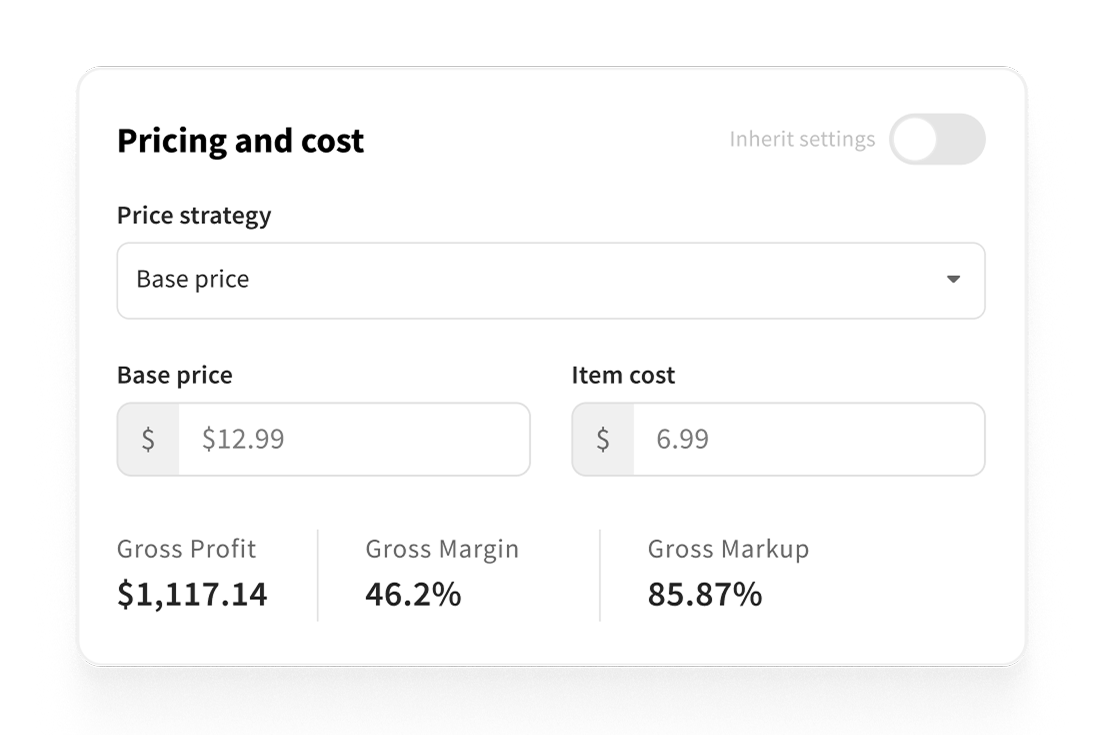Click the Pricing and cost heading

point(240,140)
